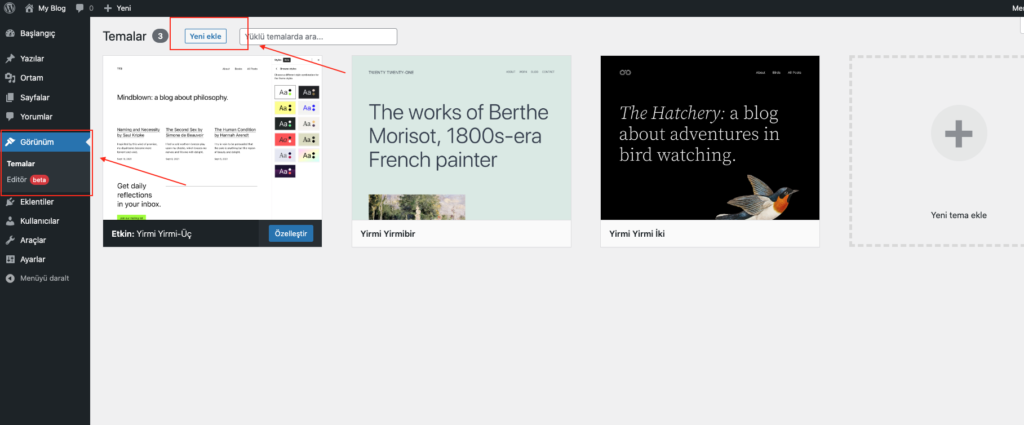Open Ayarlar settings icon

10,259
